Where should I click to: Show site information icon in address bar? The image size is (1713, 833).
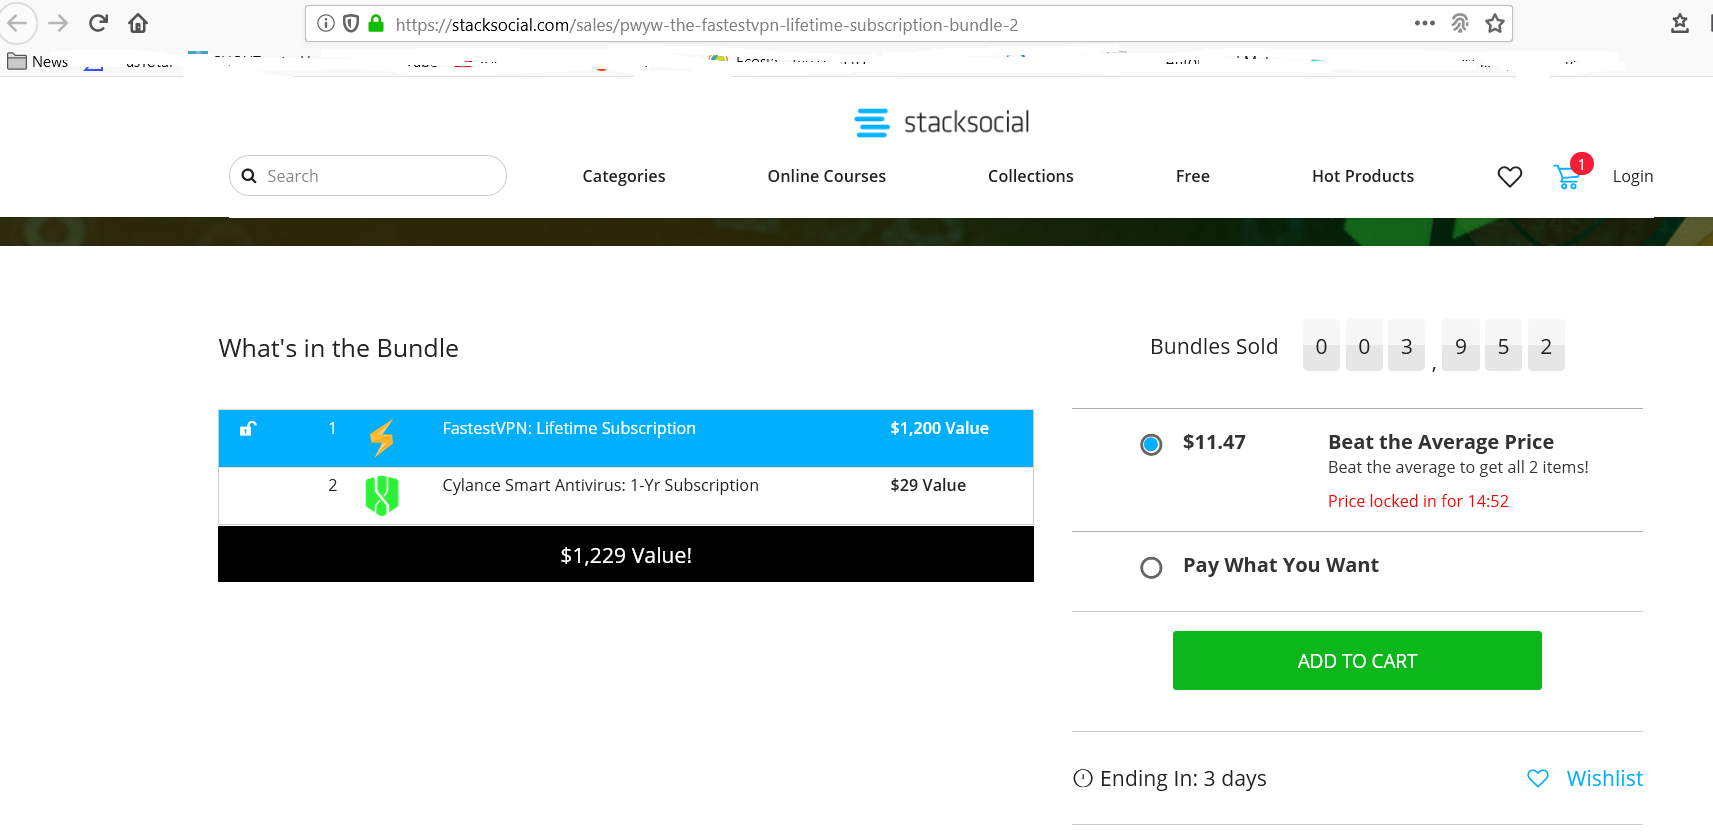click(326, 24)
